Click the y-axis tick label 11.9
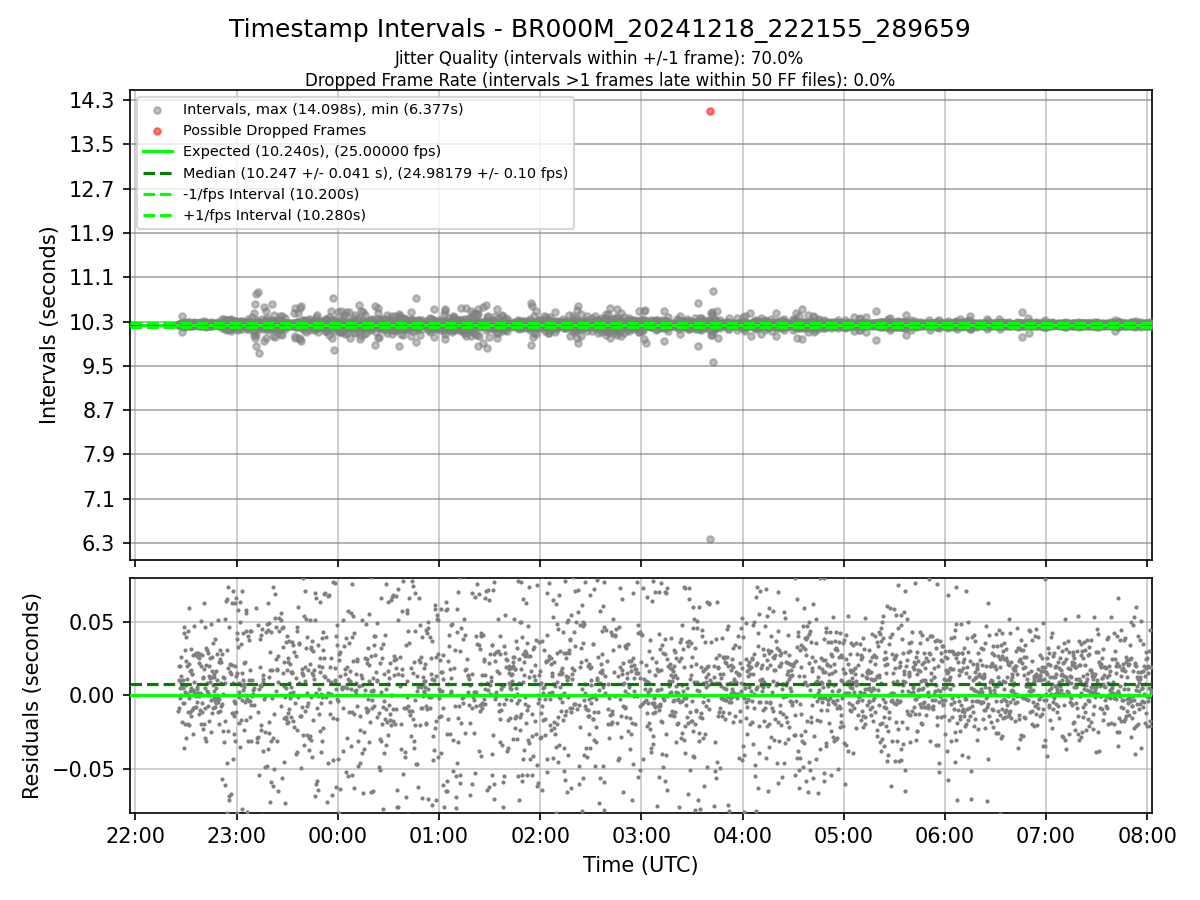 click(94, 233)
